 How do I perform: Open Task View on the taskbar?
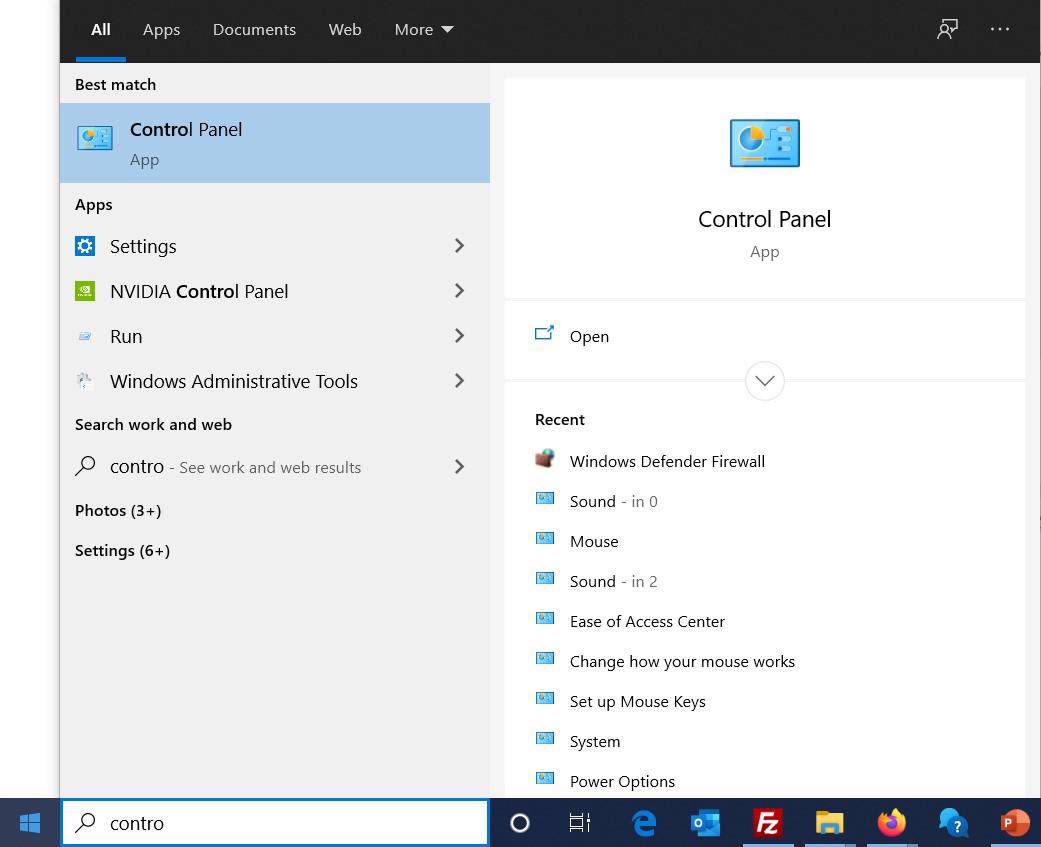(x=580, y=823)
